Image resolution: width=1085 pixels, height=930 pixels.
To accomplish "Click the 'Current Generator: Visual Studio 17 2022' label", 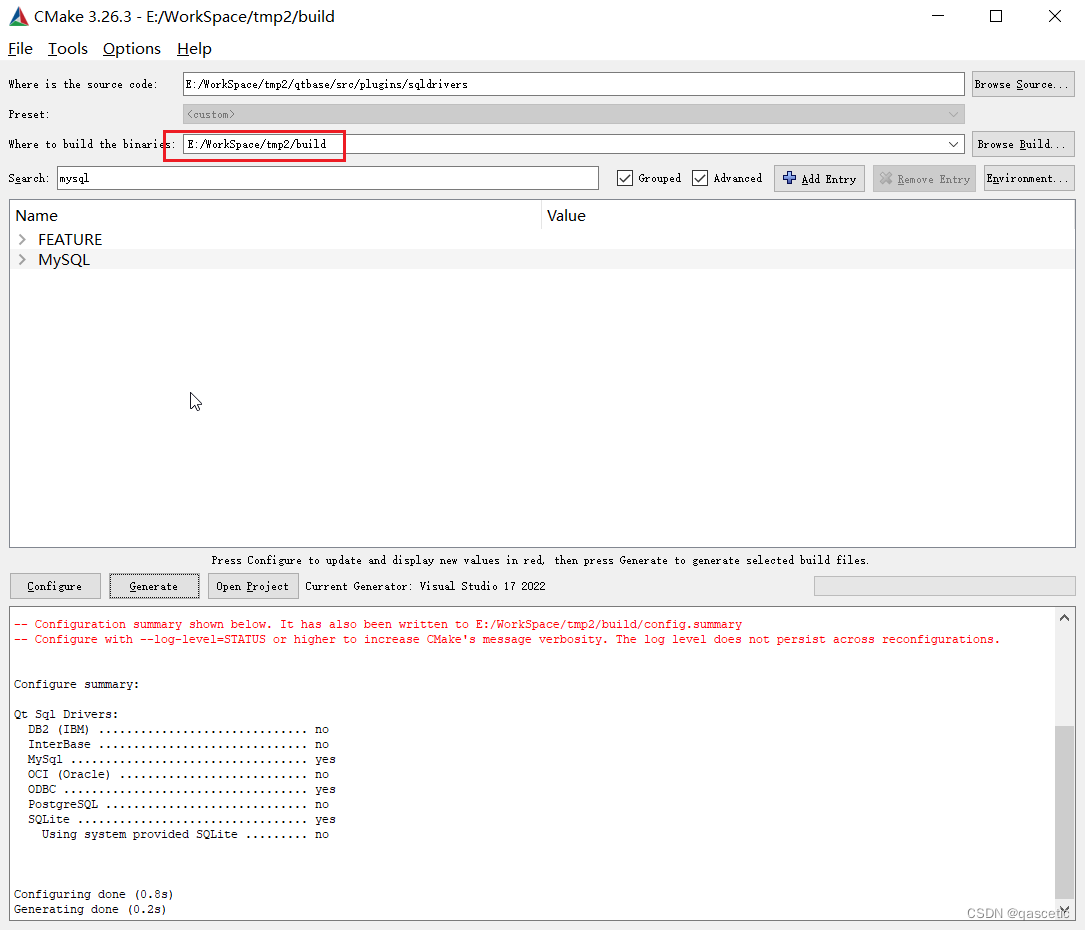I will tap(425, 586).
